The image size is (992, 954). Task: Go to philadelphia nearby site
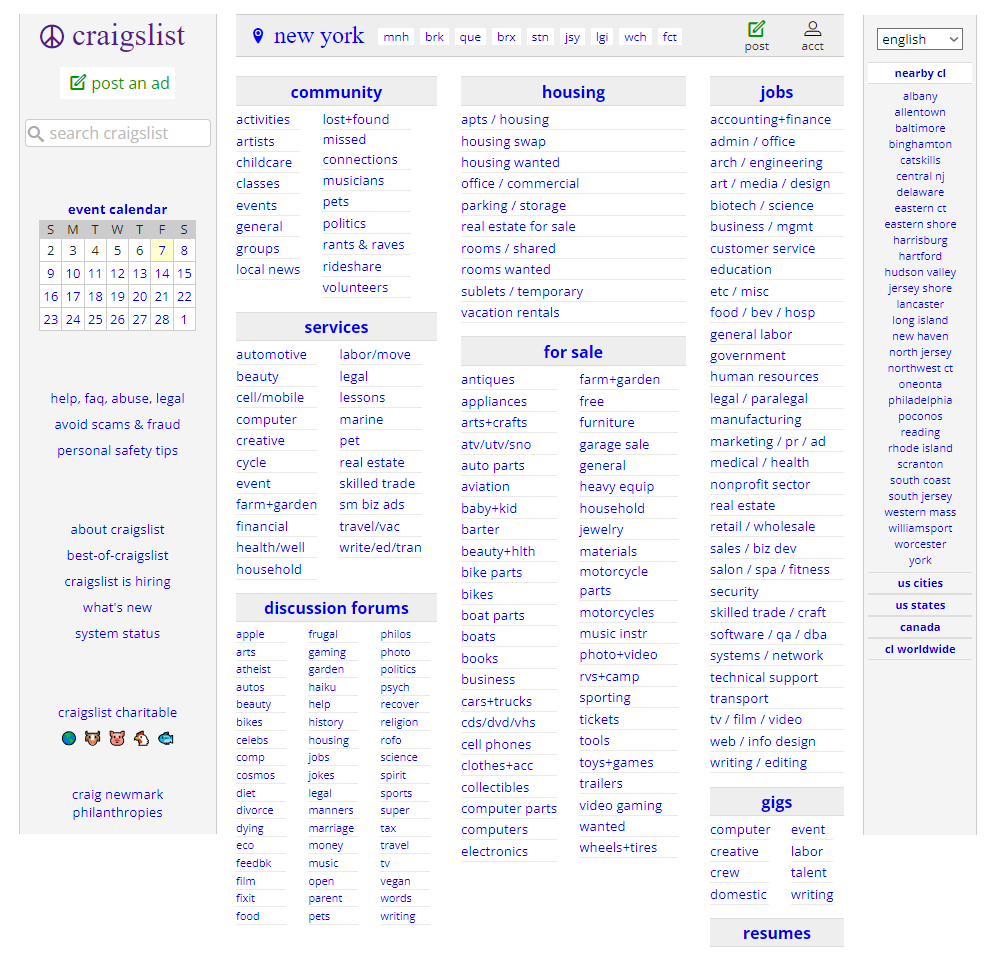[x=920, y=400]
